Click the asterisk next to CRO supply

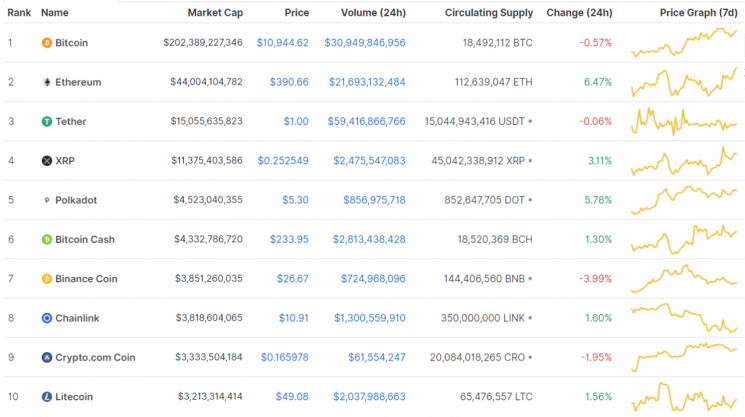coord(530,358)
